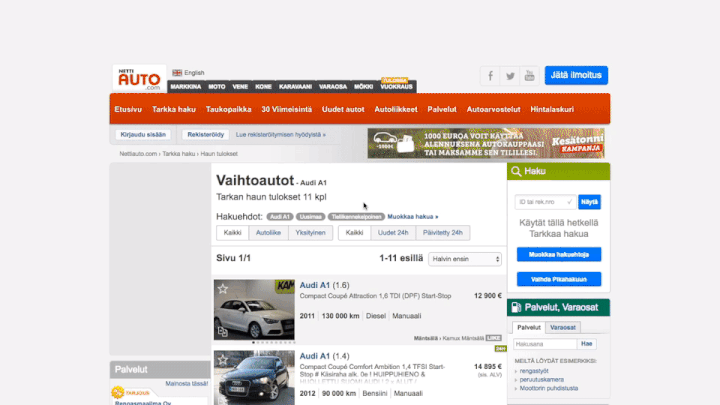Switch language via the English flag icon
Screen dimensions: 720x405
177,73
